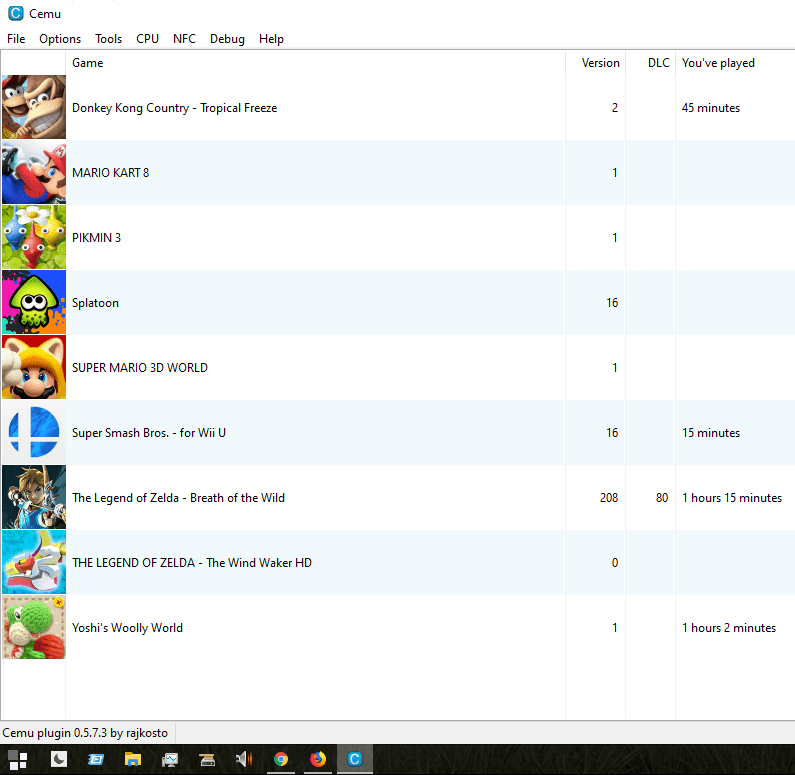Click the Donkey Kong Country game icon
795x775 pixels.
pyautogui.click(x=34, y=107)
